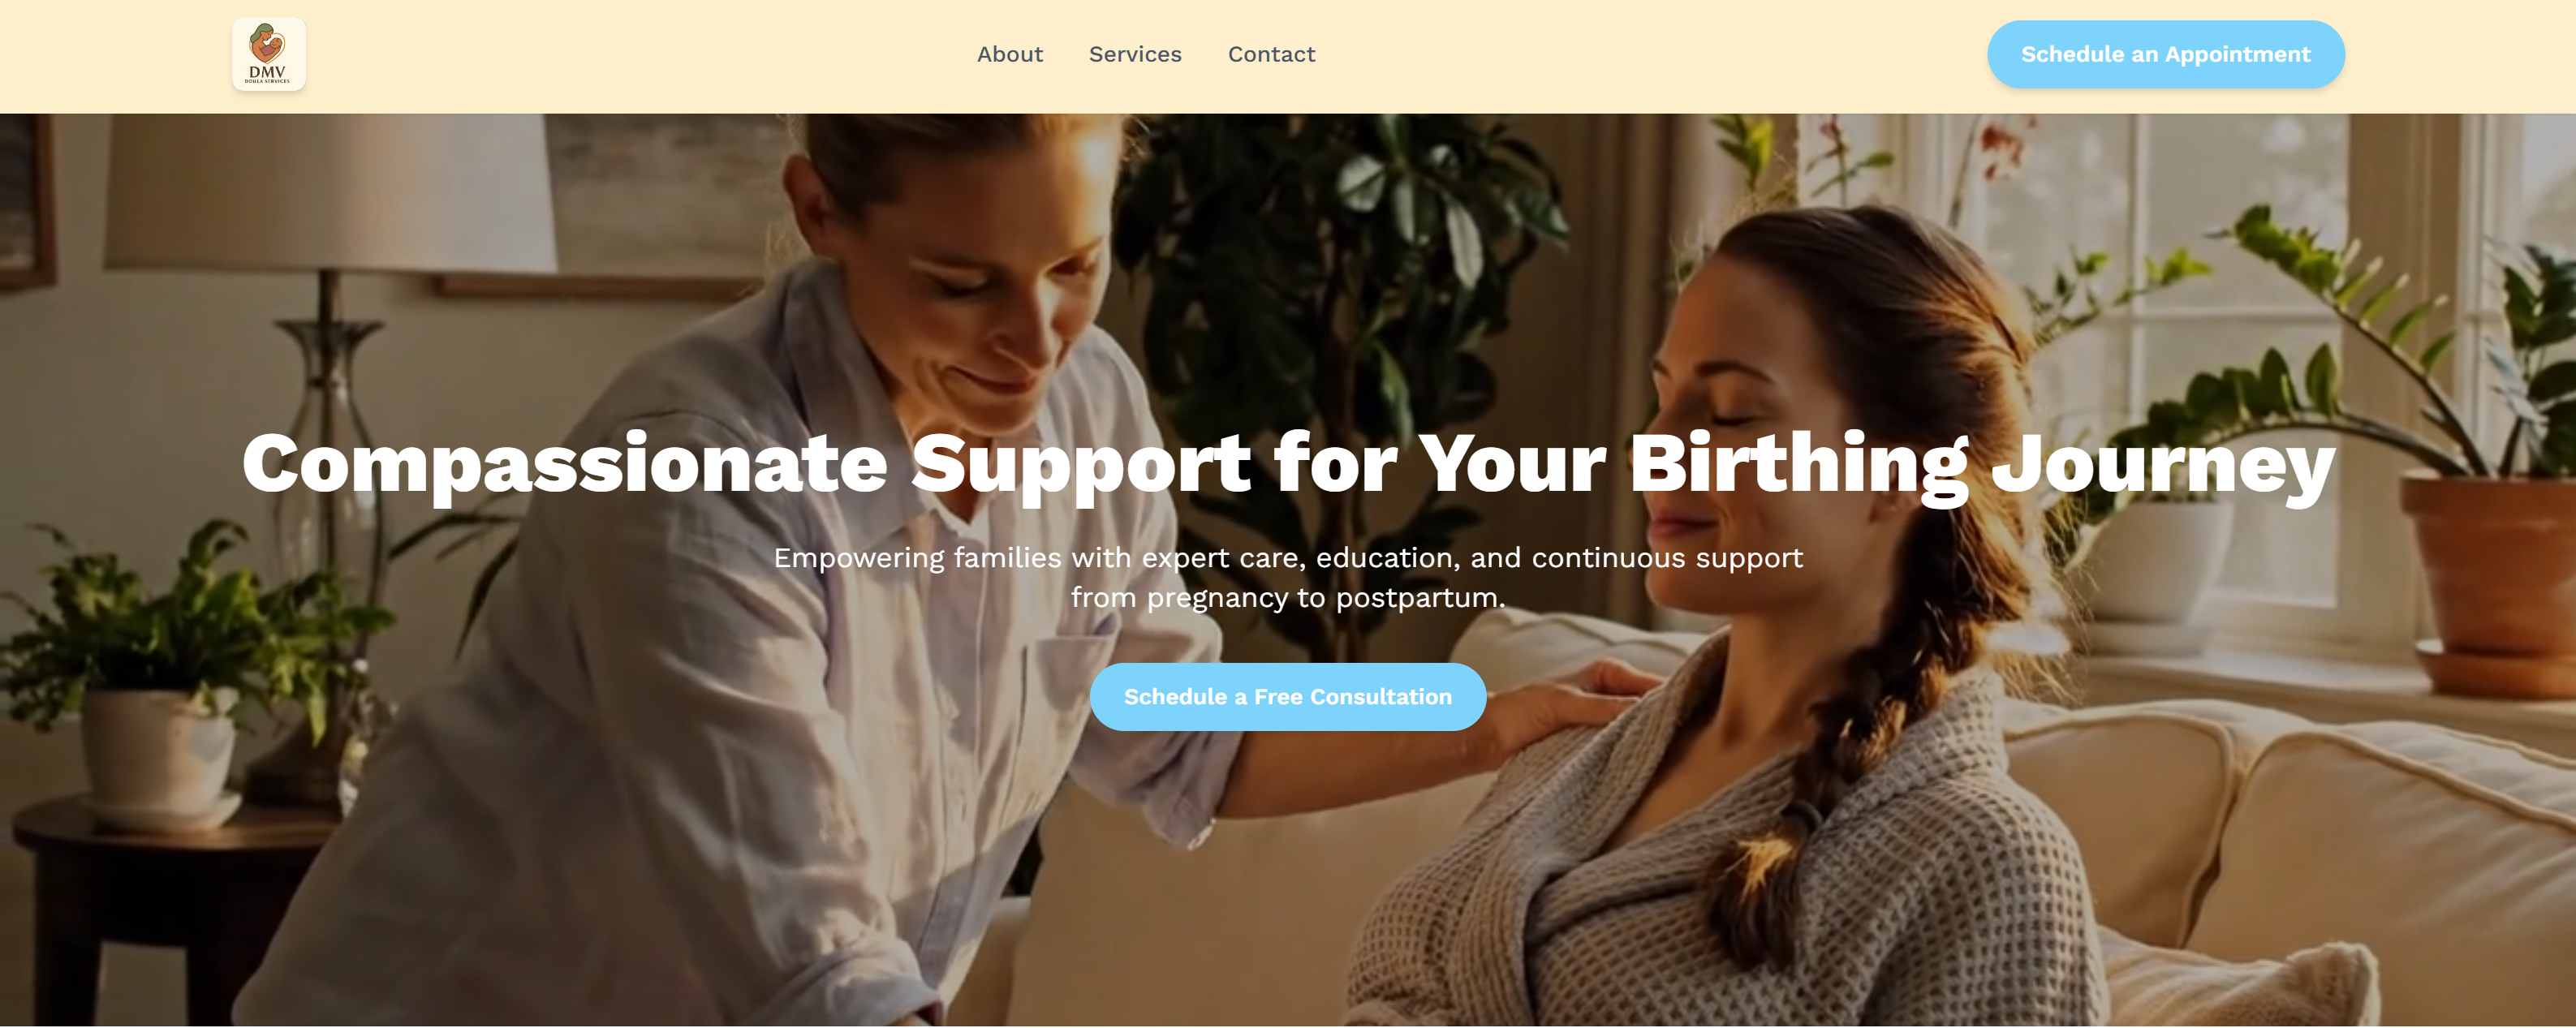Click the word "Compassionate" in the headline

565,466
